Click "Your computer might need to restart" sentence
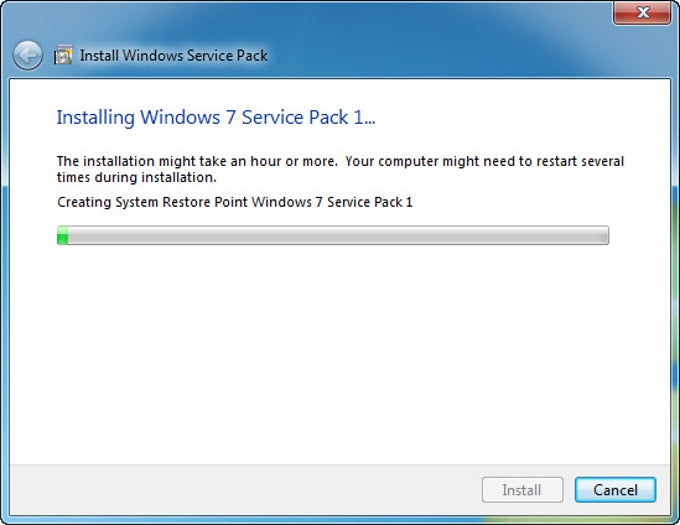Viewport: 680px width, 525px height. (x=492, y=161)
